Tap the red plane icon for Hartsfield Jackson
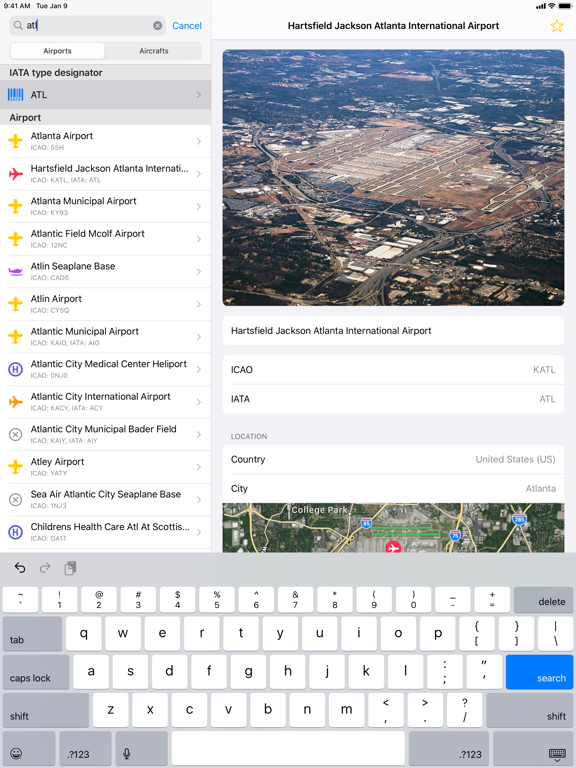Screen dimensions: 576x768 16,174
